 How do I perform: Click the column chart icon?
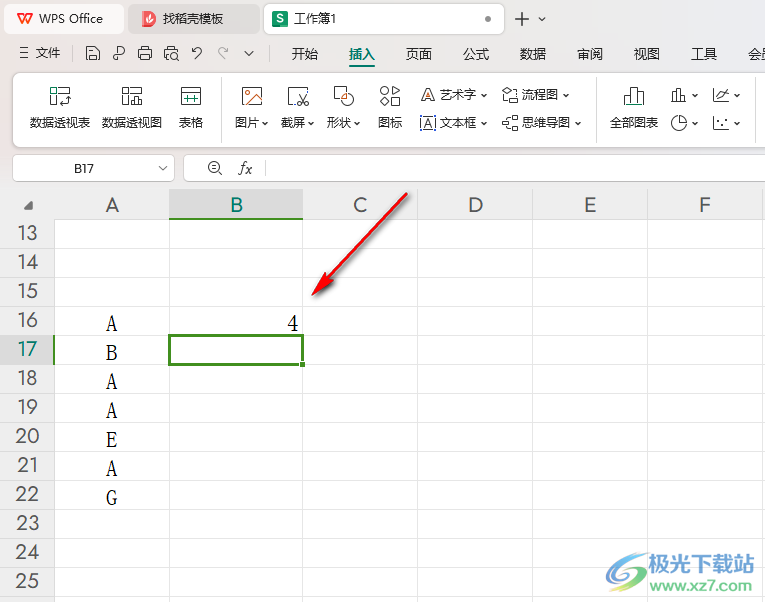tap(678, 95)
